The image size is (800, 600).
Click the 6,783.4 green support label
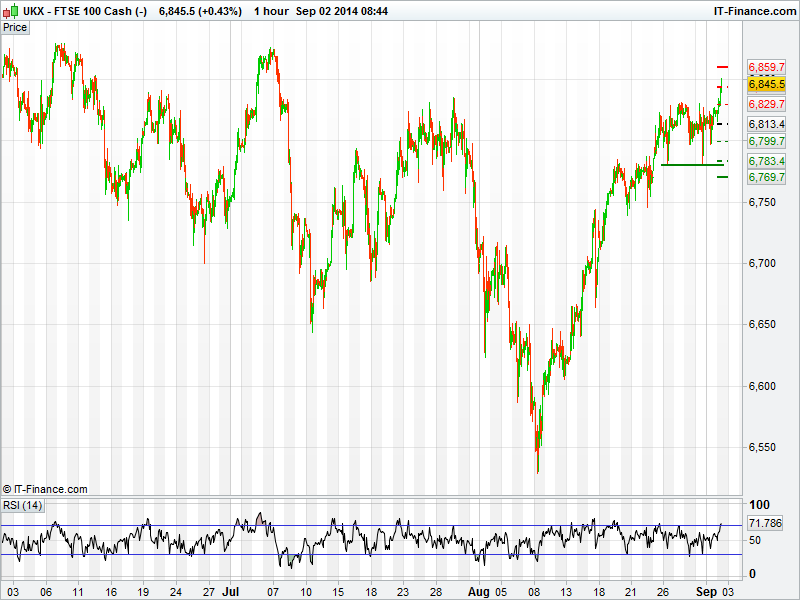point(766,161)
